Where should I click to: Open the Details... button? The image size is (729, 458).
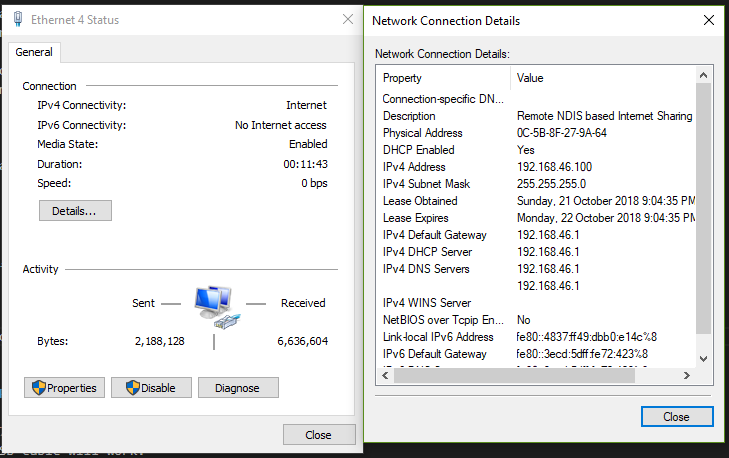tap(75, 211)
